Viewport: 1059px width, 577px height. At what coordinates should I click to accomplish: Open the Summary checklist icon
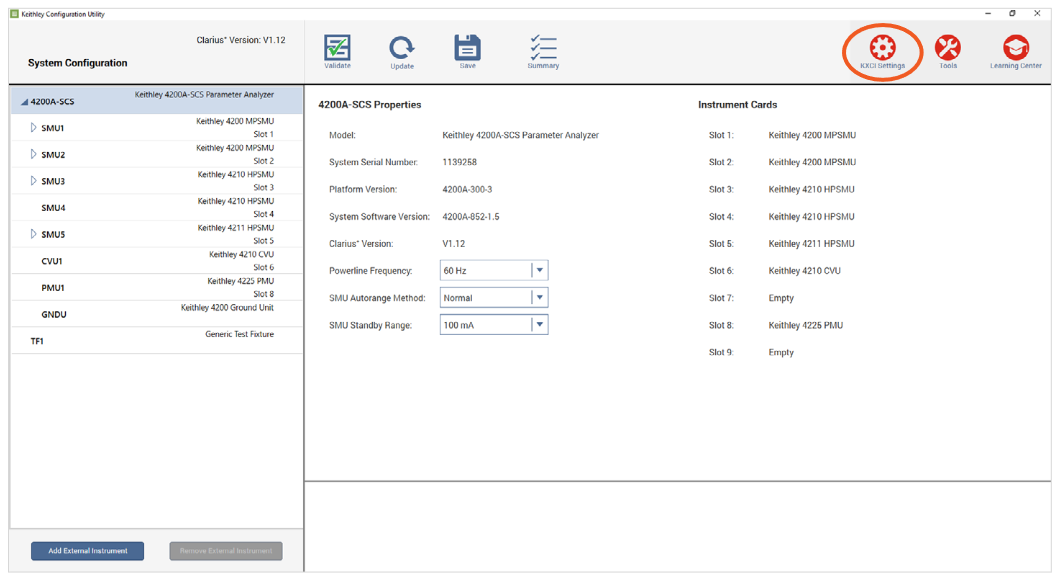tap(543, 49)
